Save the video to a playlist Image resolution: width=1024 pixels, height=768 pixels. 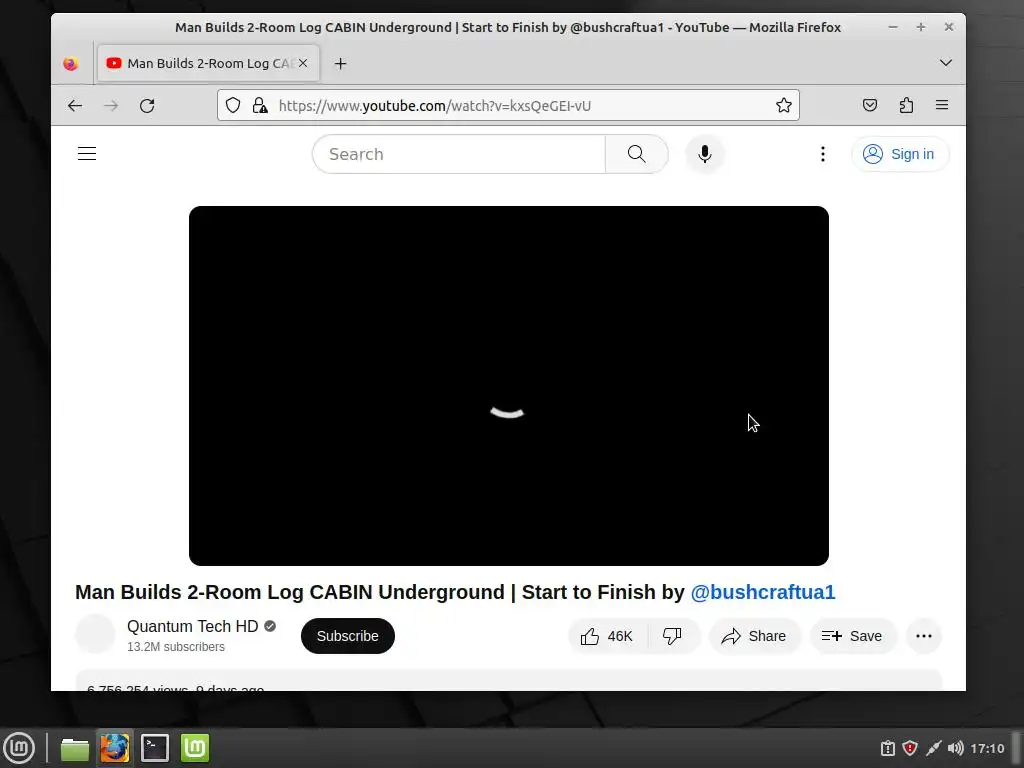[853, 636]
